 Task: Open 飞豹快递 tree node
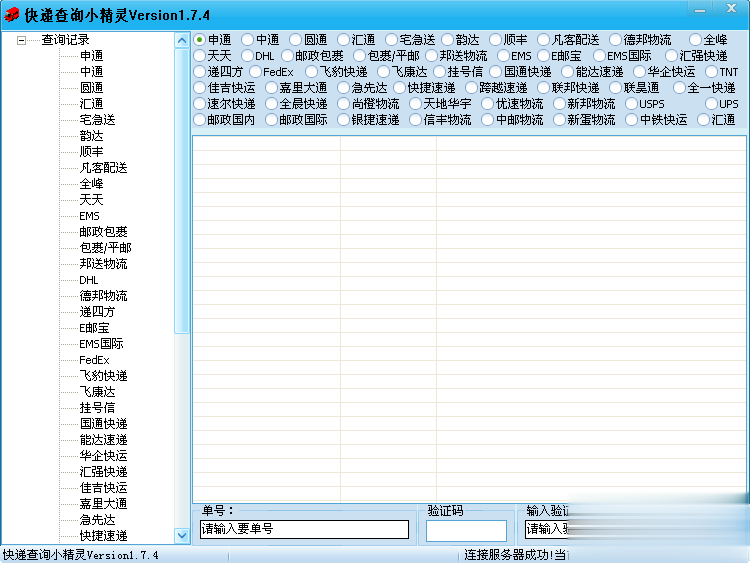[103, 375]
